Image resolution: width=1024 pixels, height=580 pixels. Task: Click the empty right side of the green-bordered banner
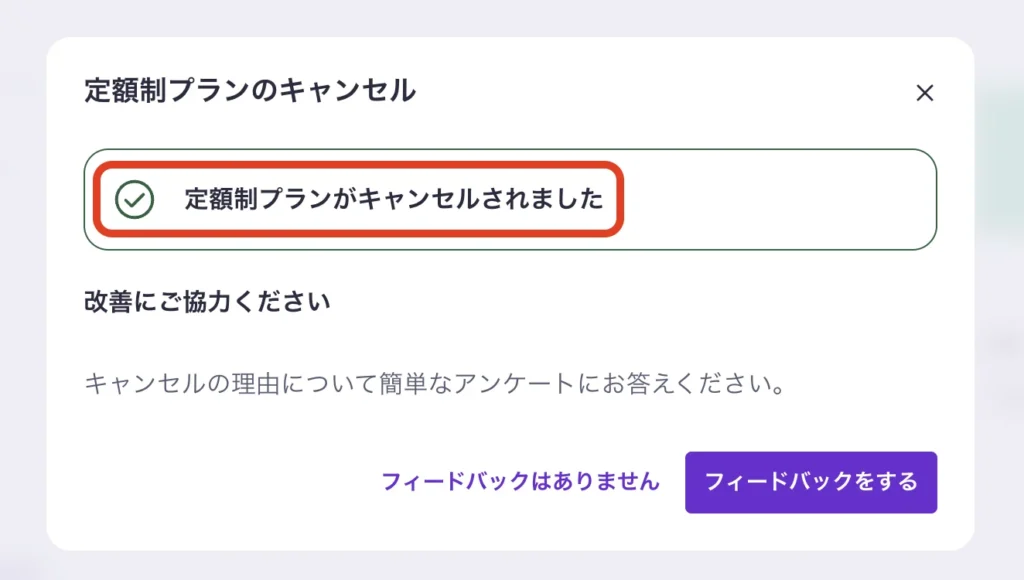coord(780,199)
